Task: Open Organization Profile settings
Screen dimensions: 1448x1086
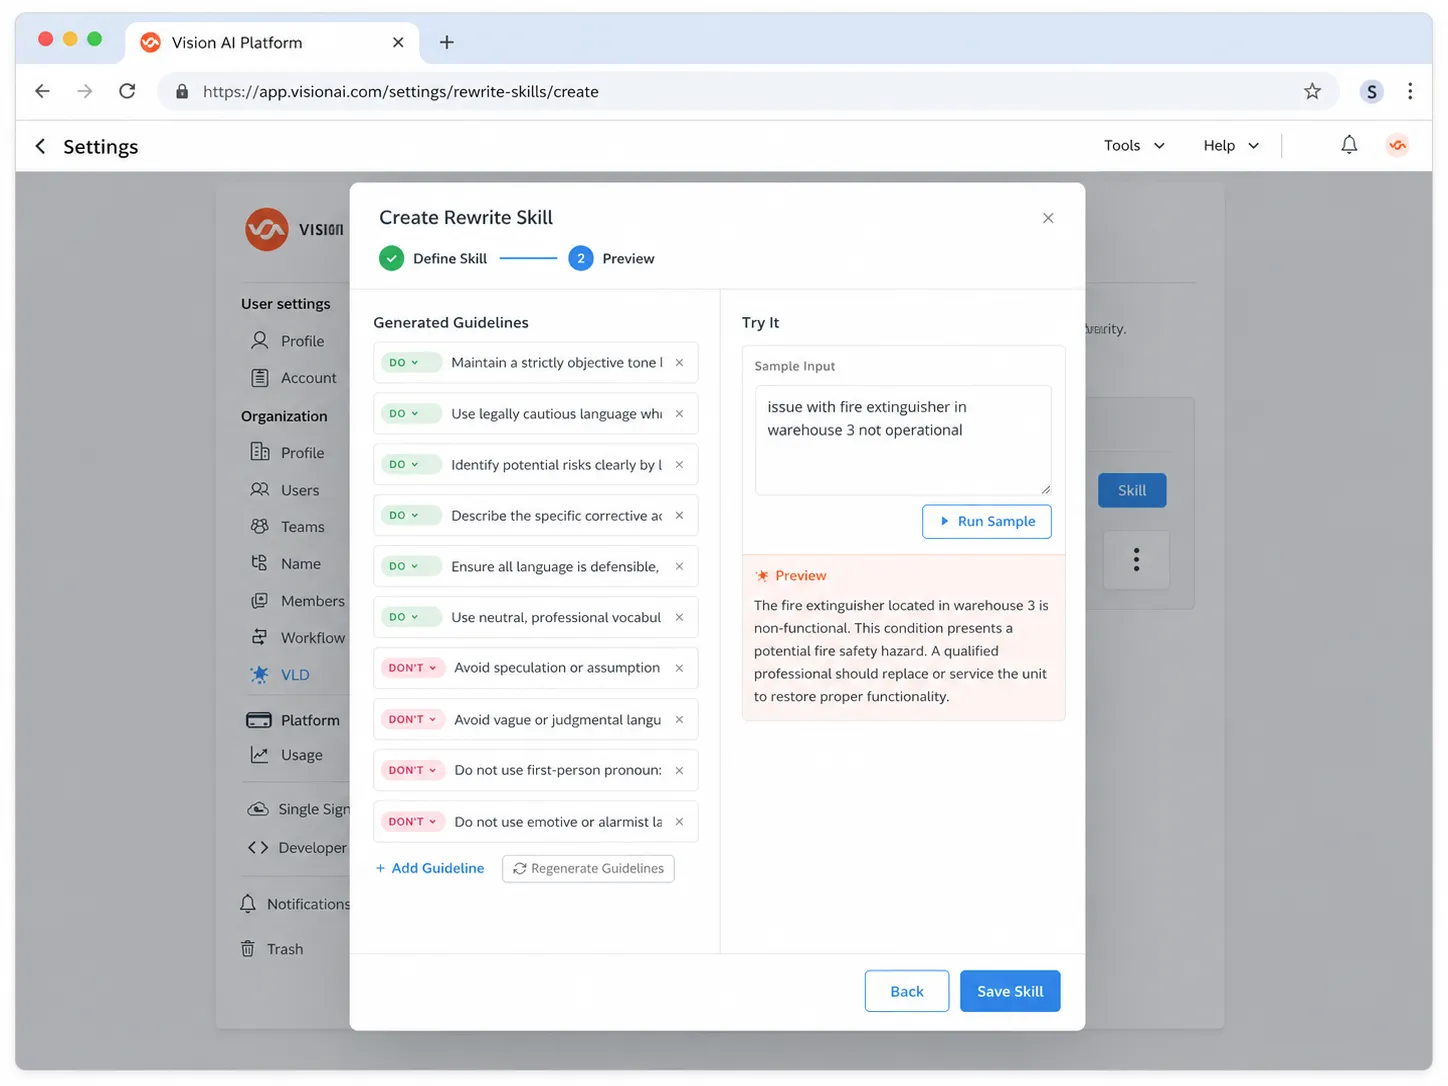Action: point(288,453)
